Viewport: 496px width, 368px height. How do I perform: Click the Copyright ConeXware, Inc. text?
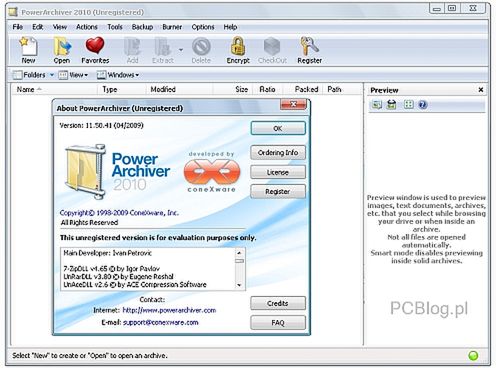coord(119,213)
